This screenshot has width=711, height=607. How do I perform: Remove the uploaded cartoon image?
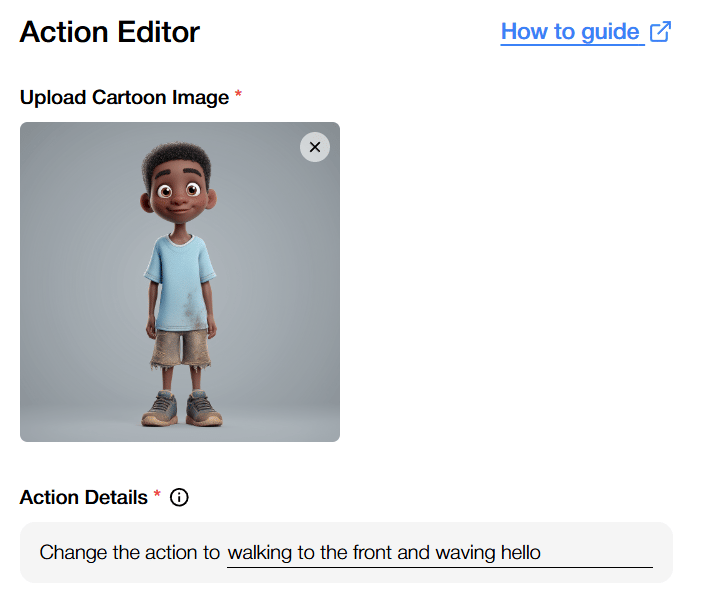[315, 147]
